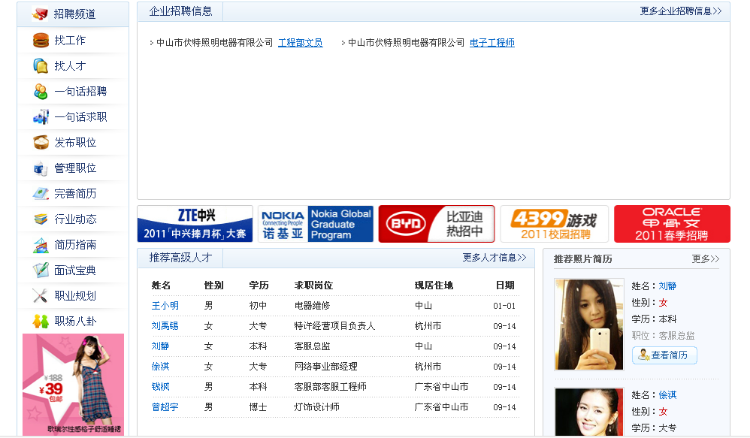Open candidate 刘静 in talent table

click(160, 346)
